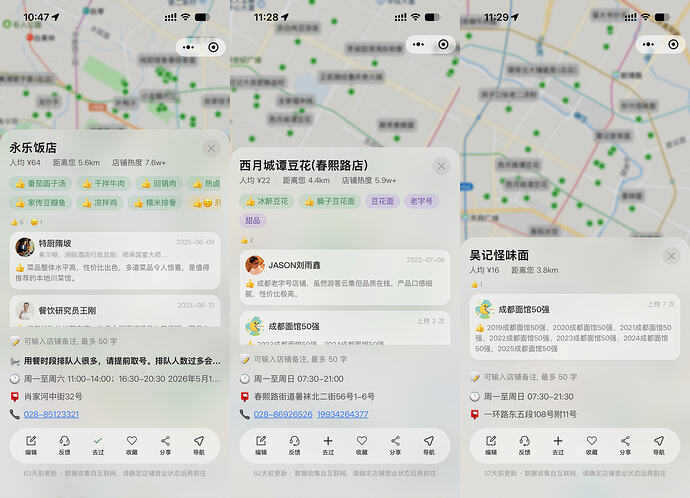Open three-dot menu above 吴记怪味面 map
Image resolution: width=690 pixels, height=498 pixels.
coord(648,44)
